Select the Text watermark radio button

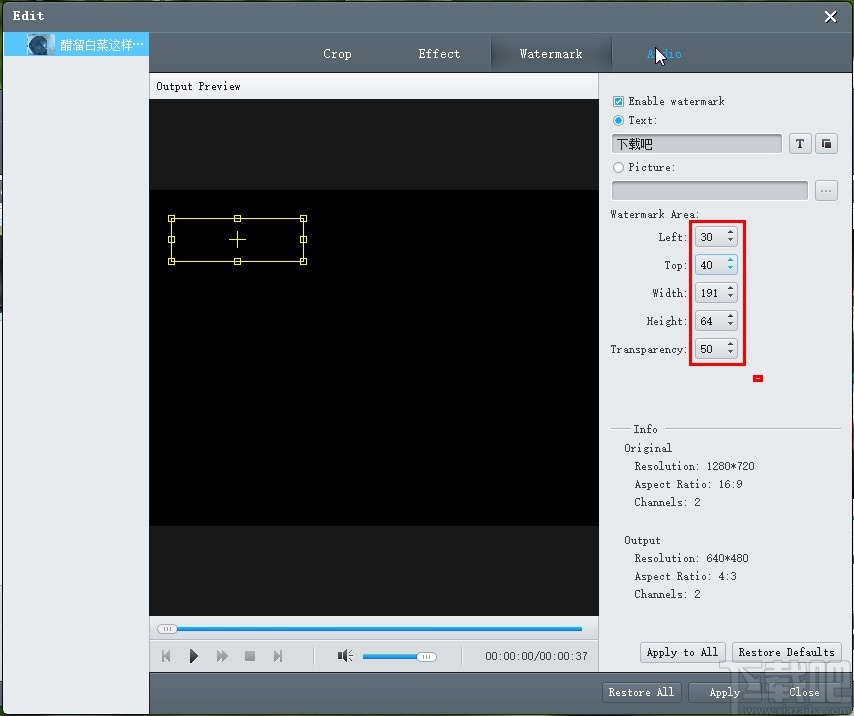pyautogui.click(x=618, y=121)
